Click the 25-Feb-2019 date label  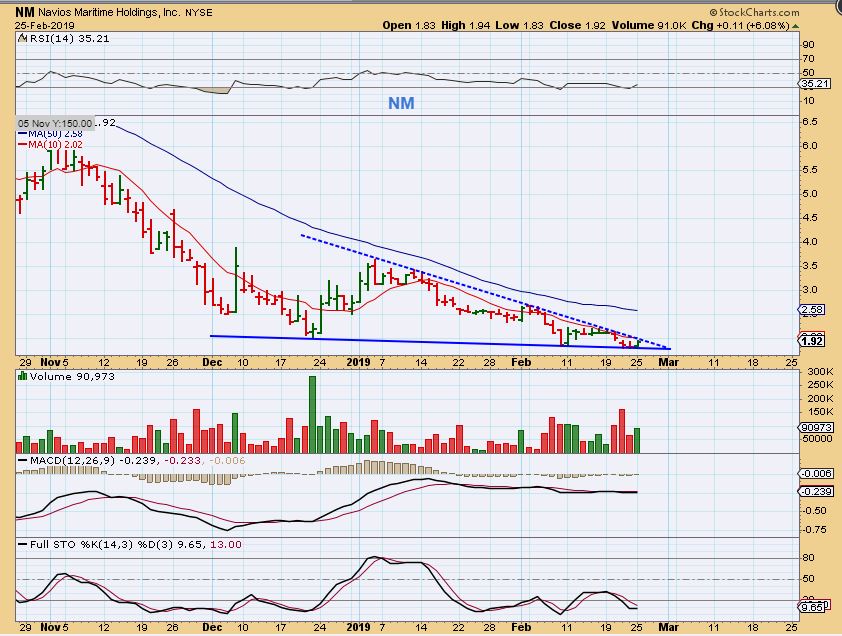(x=45, y=25)
